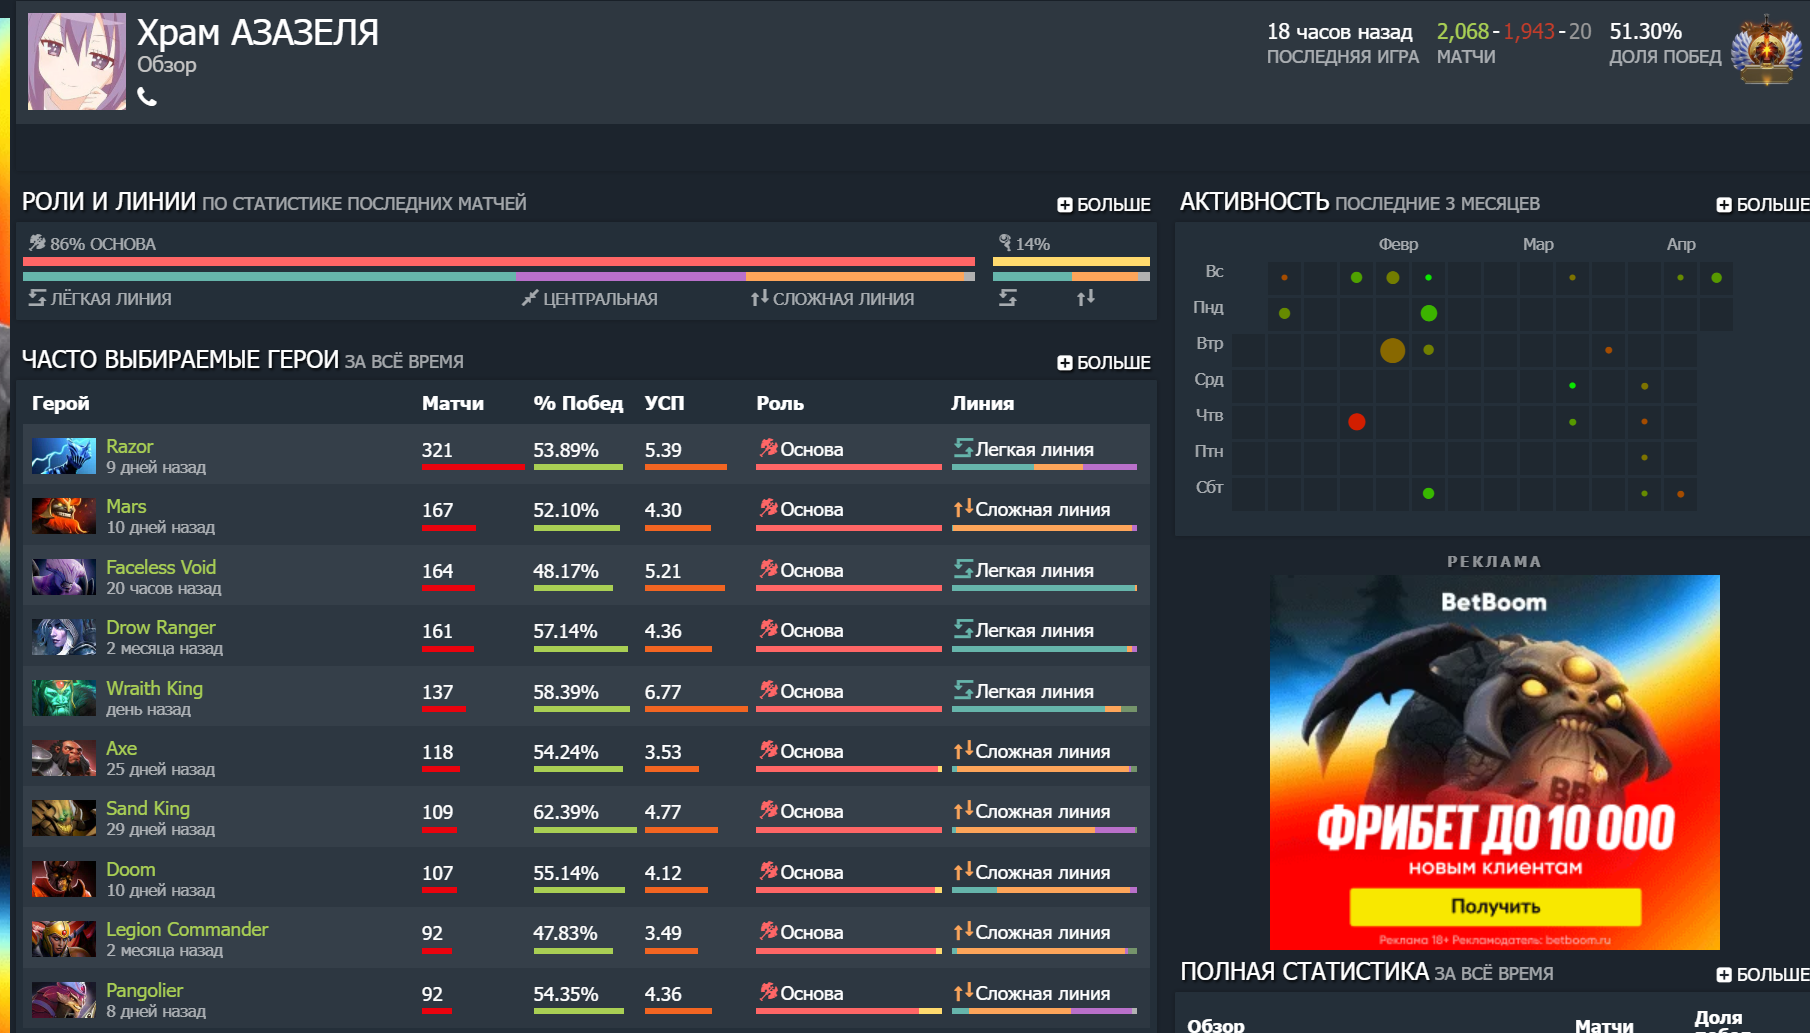Click Основа role icon in Razor row
Screen dimensions: 1810x1033
click(768, 448)
